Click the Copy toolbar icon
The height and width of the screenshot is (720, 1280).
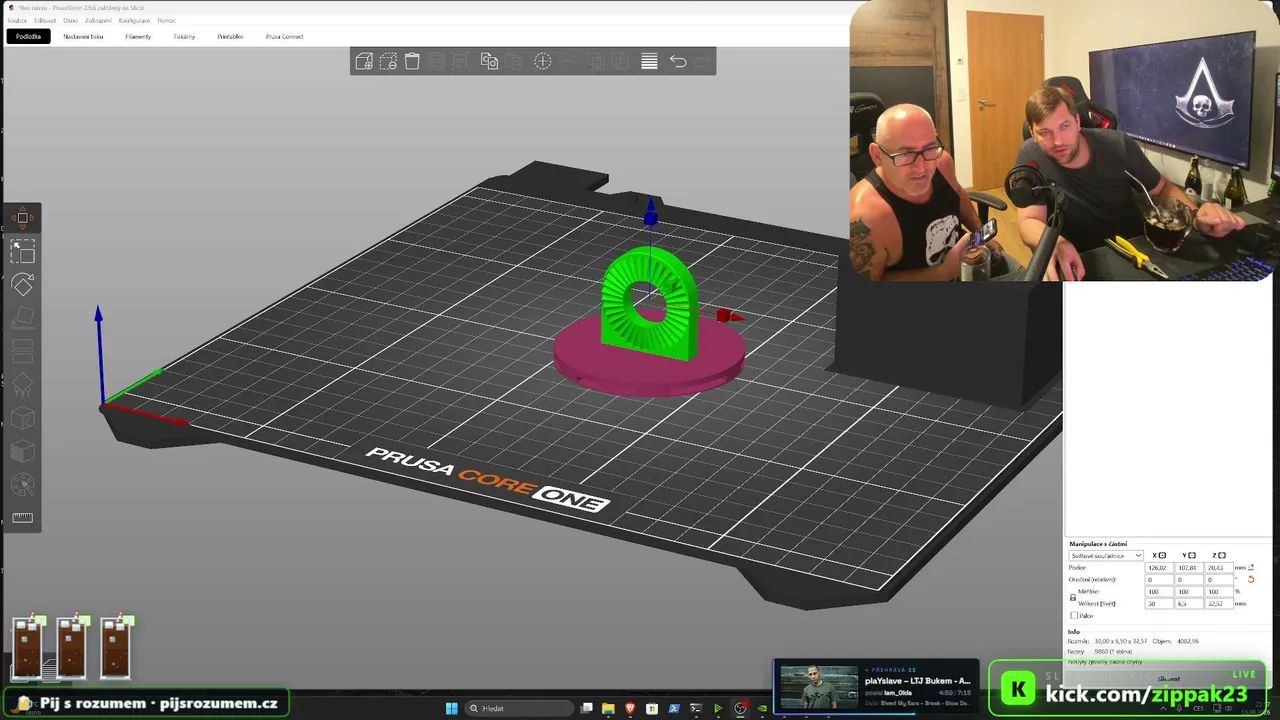[x=489, y=62]
